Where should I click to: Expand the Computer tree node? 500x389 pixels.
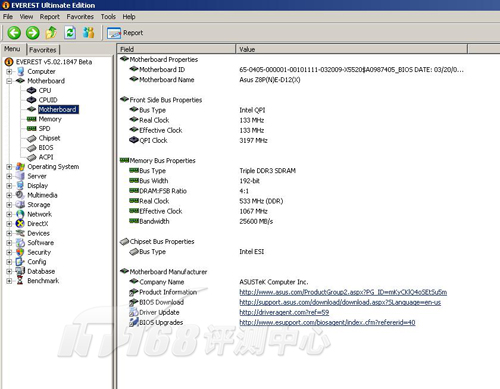click(9, 71)
